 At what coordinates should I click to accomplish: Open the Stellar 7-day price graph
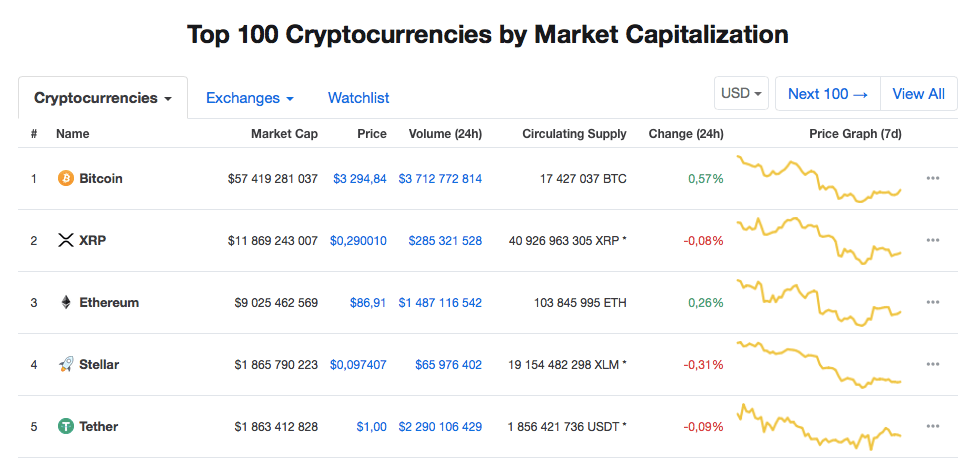[819, 364]
